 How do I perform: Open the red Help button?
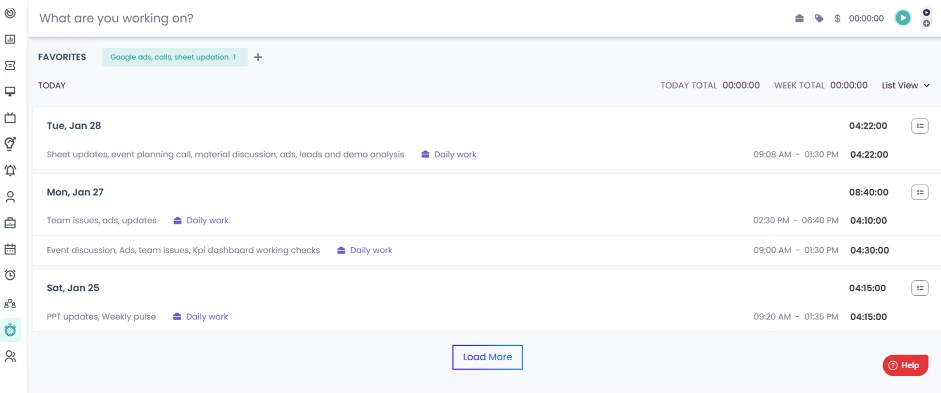(906, 365)
